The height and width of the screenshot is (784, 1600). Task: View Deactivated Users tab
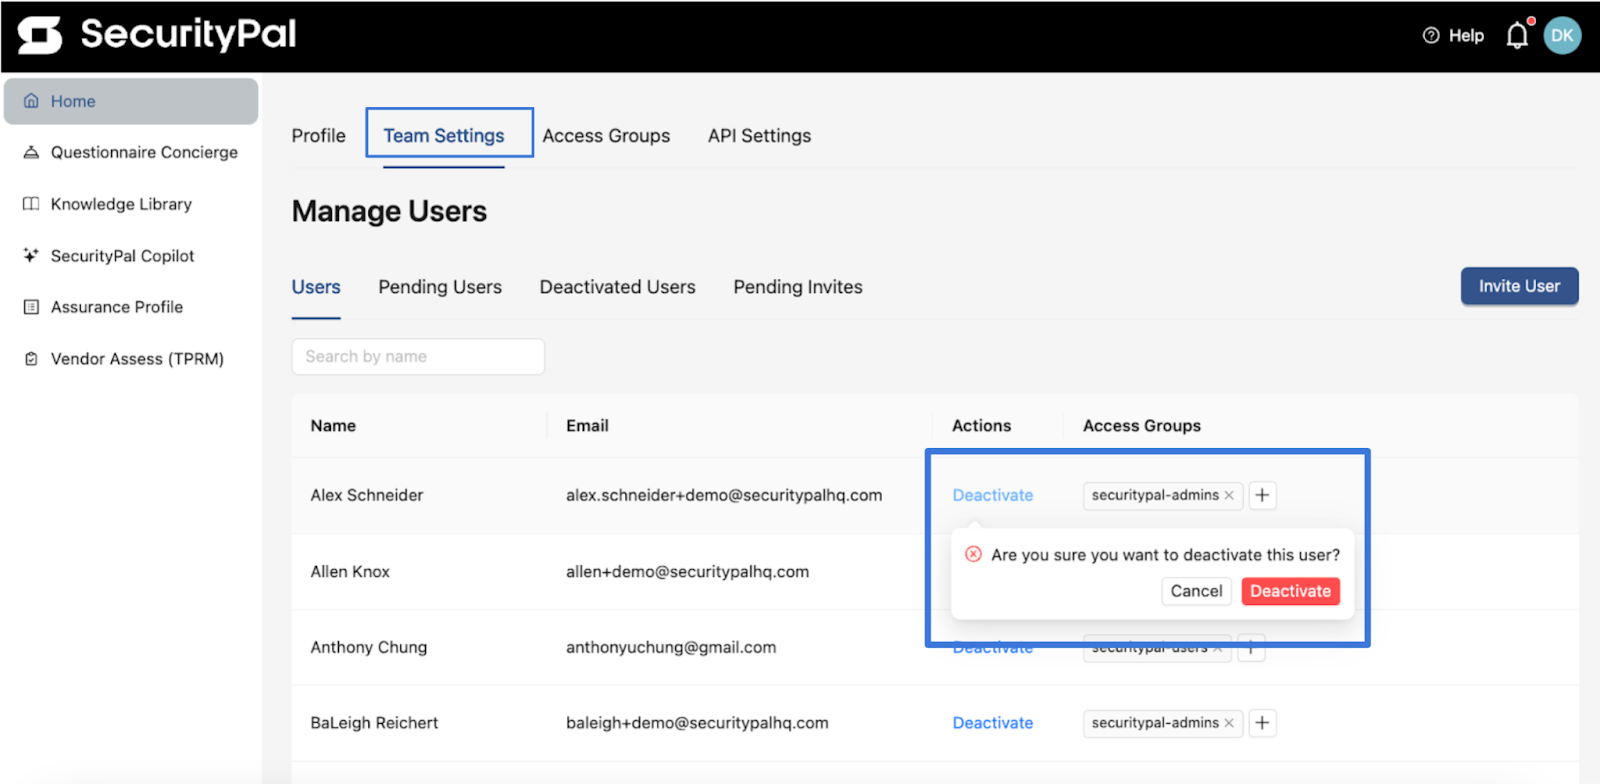[618, 287]
